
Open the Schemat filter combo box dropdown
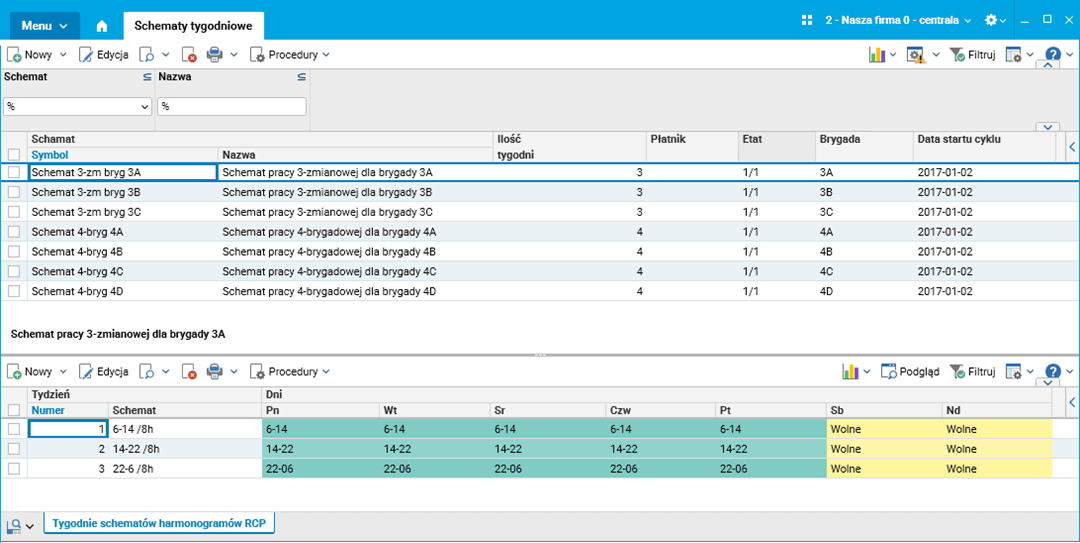[x=144, y=106]
